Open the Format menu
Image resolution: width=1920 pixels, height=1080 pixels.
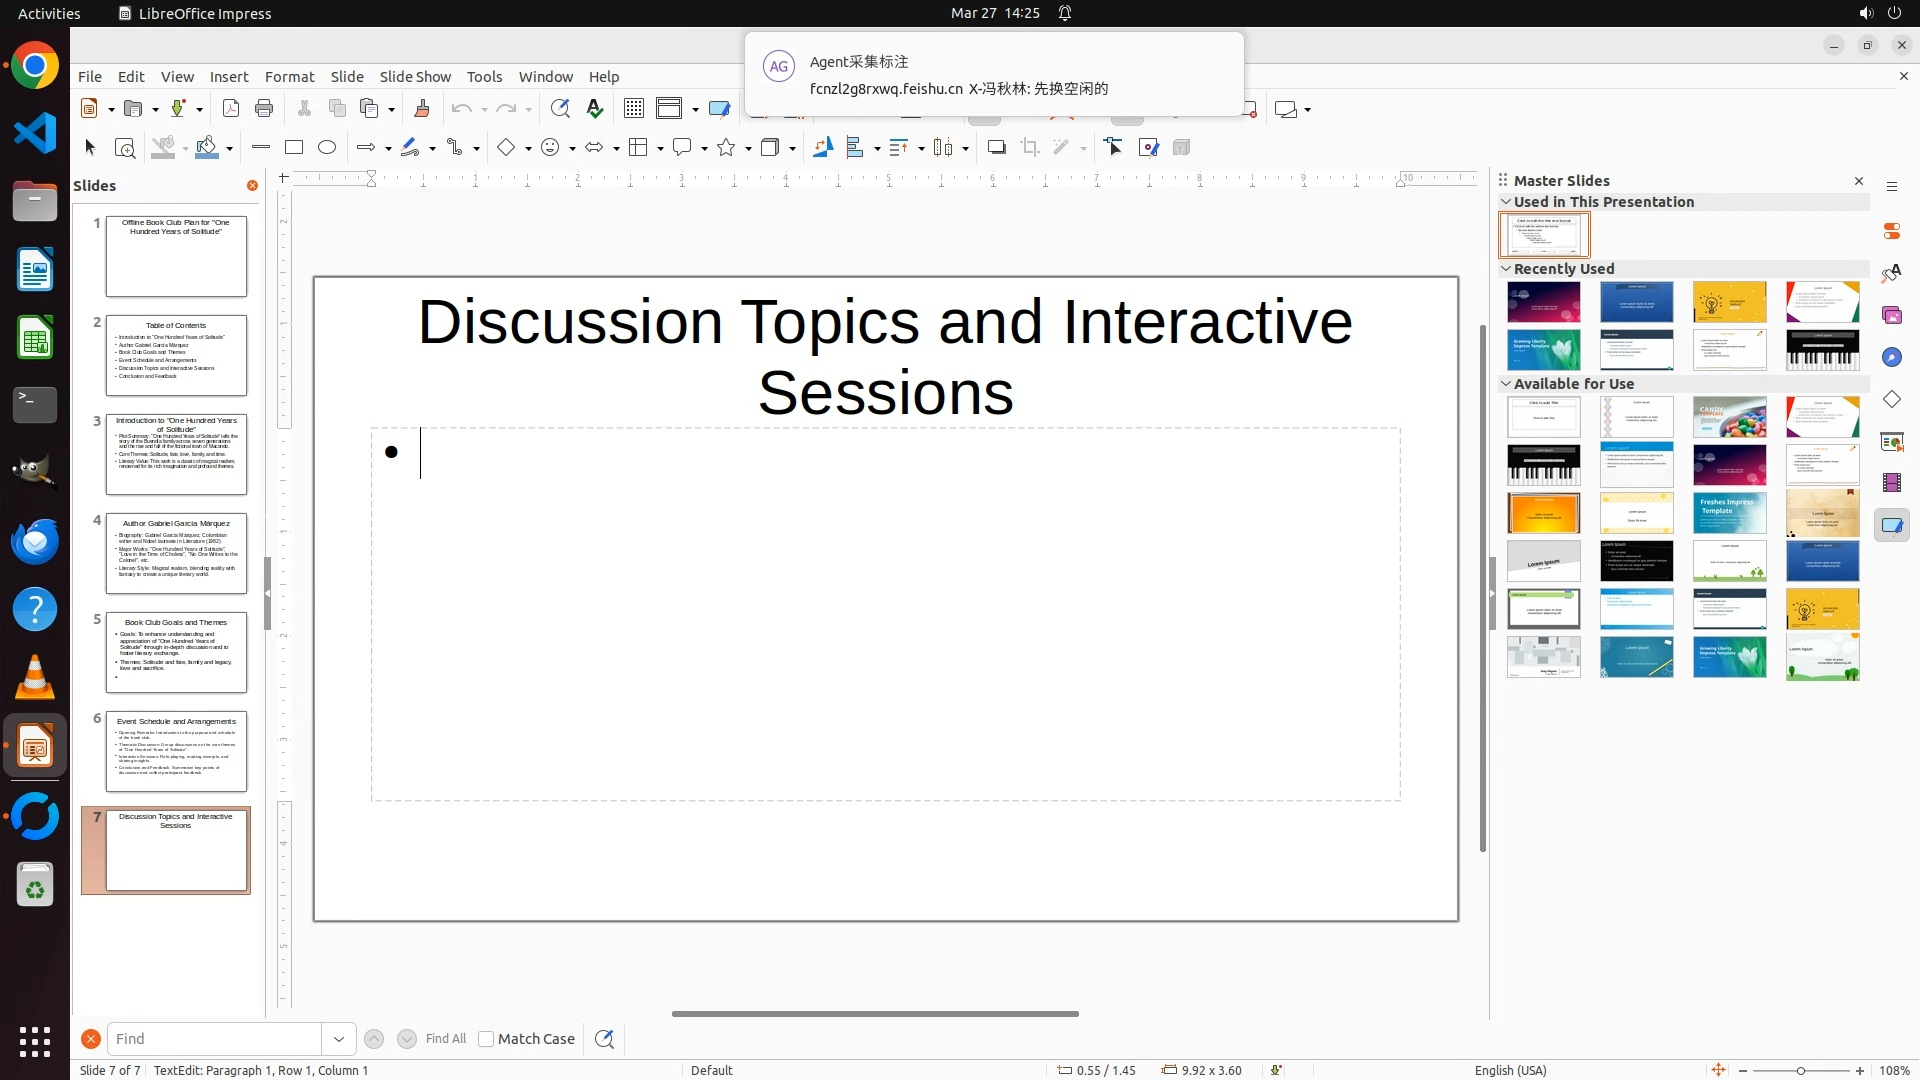(x=289, y=77)
